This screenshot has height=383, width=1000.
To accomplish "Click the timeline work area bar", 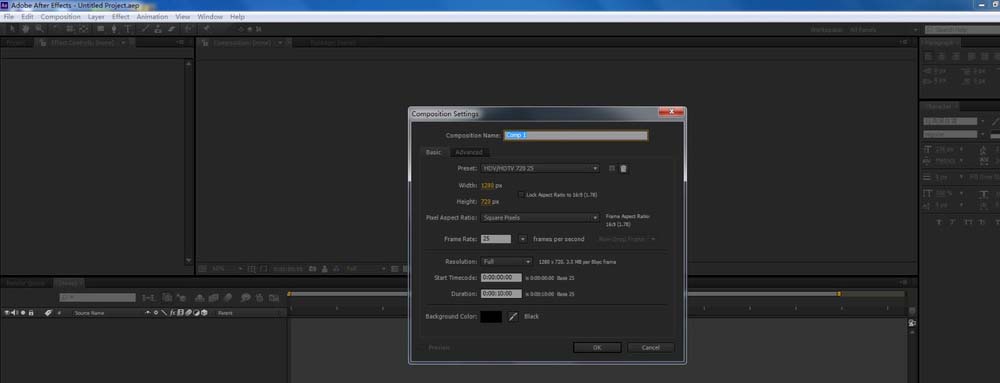I will (x=564, y=294).
